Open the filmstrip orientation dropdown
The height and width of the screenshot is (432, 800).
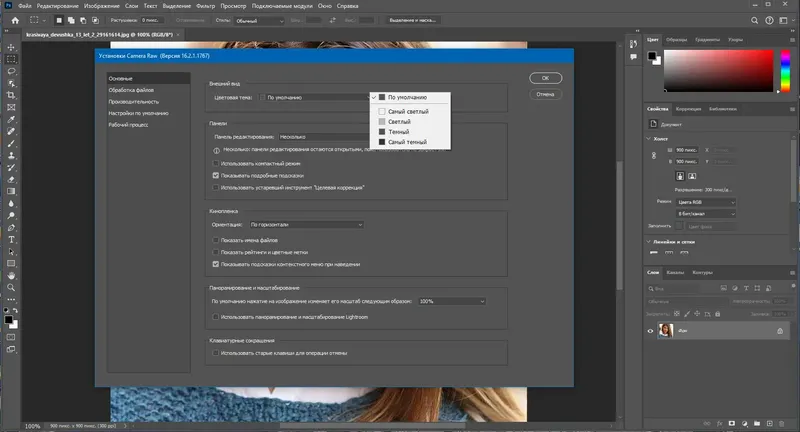(x=305, y=225)
